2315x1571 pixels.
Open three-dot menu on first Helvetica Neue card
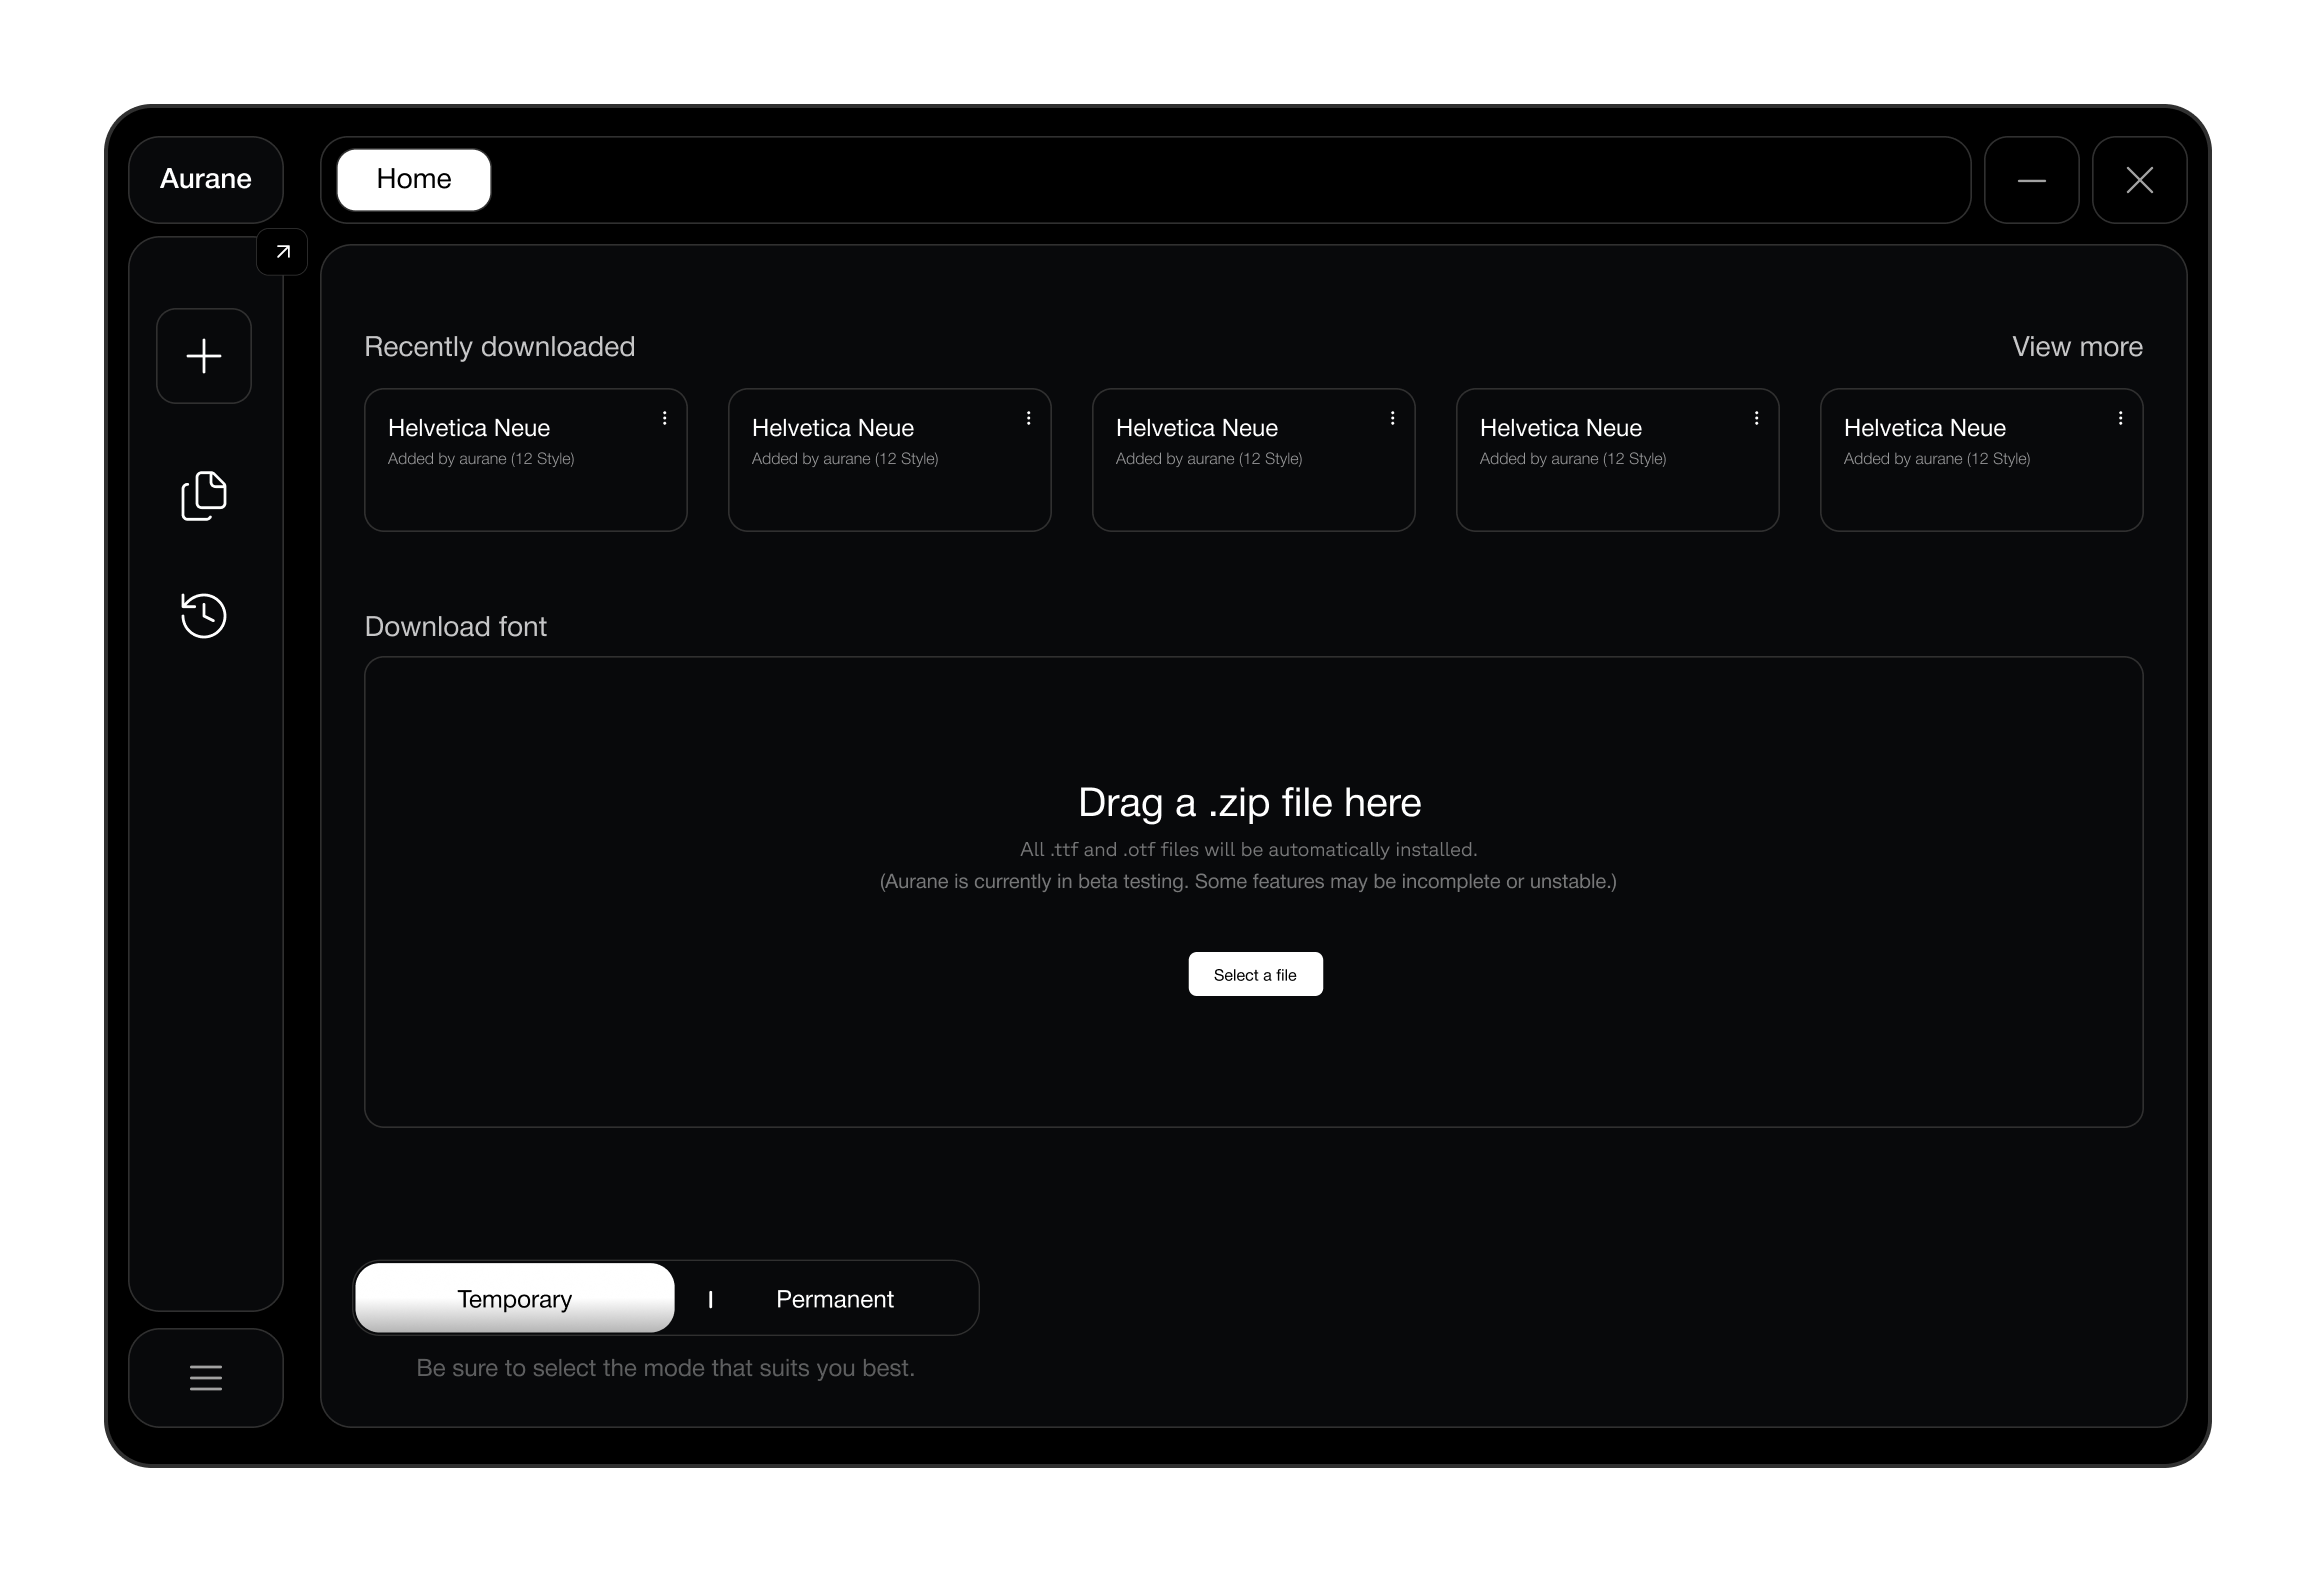tap(665, 419)
